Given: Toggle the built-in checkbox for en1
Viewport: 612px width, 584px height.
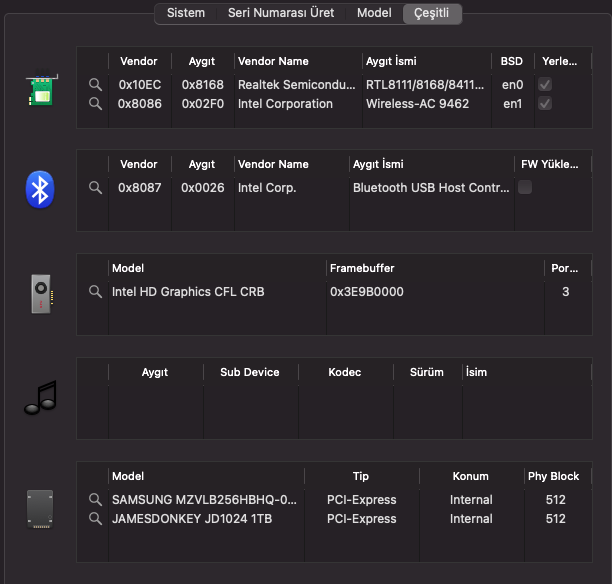Looking at the screenshot, I should point(545,104).
